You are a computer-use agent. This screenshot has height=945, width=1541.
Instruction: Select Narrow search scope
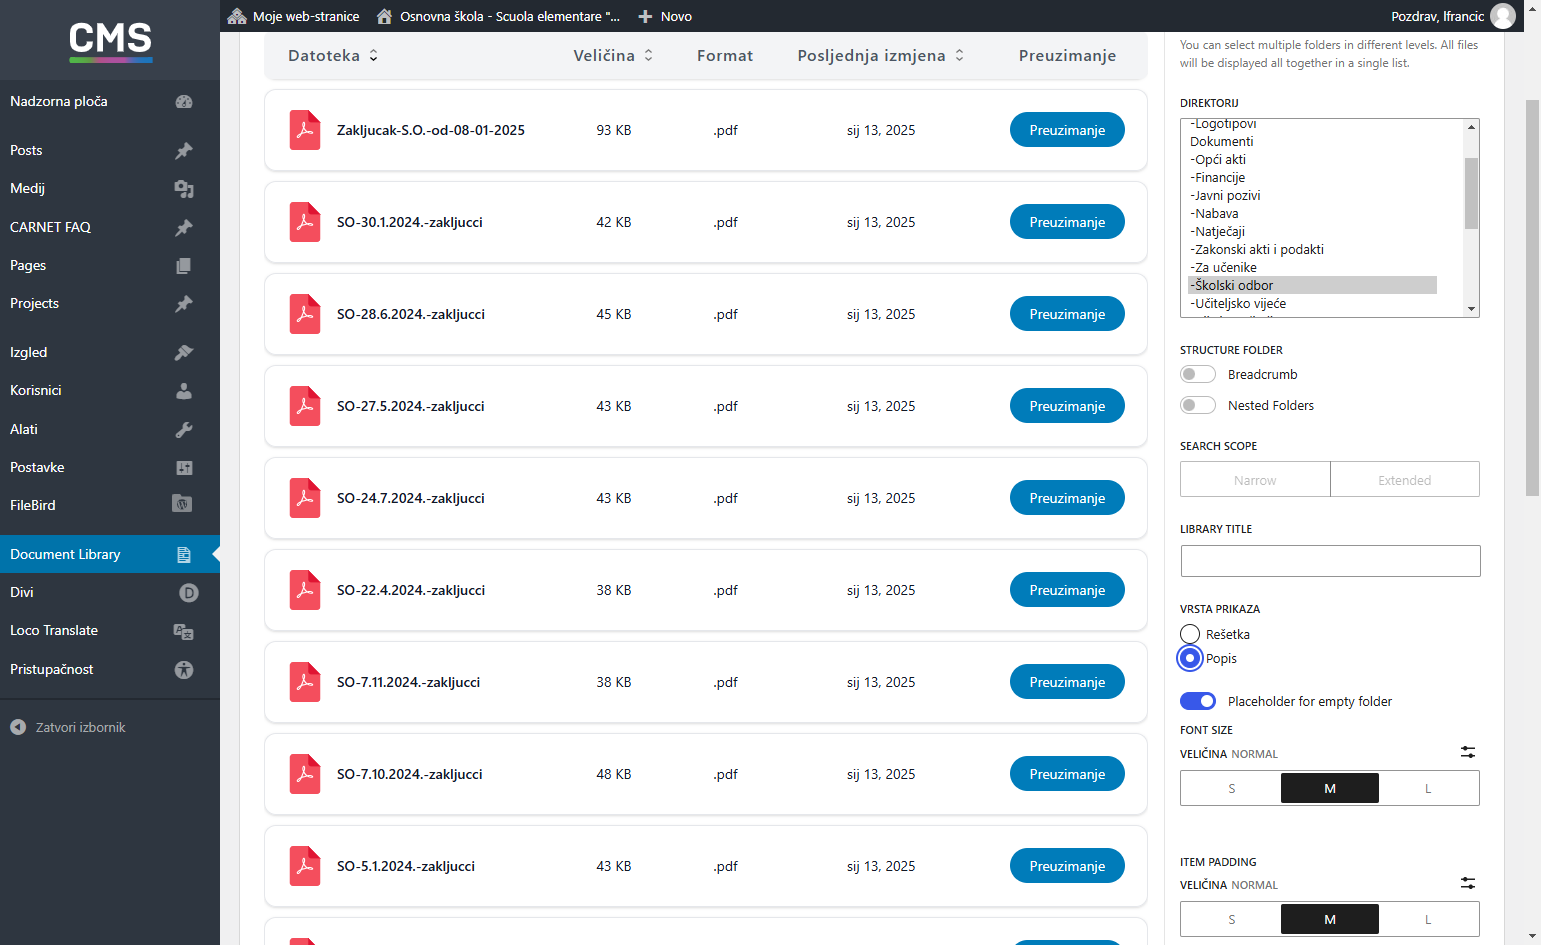pyautogui.click(x=1255, y=479)
